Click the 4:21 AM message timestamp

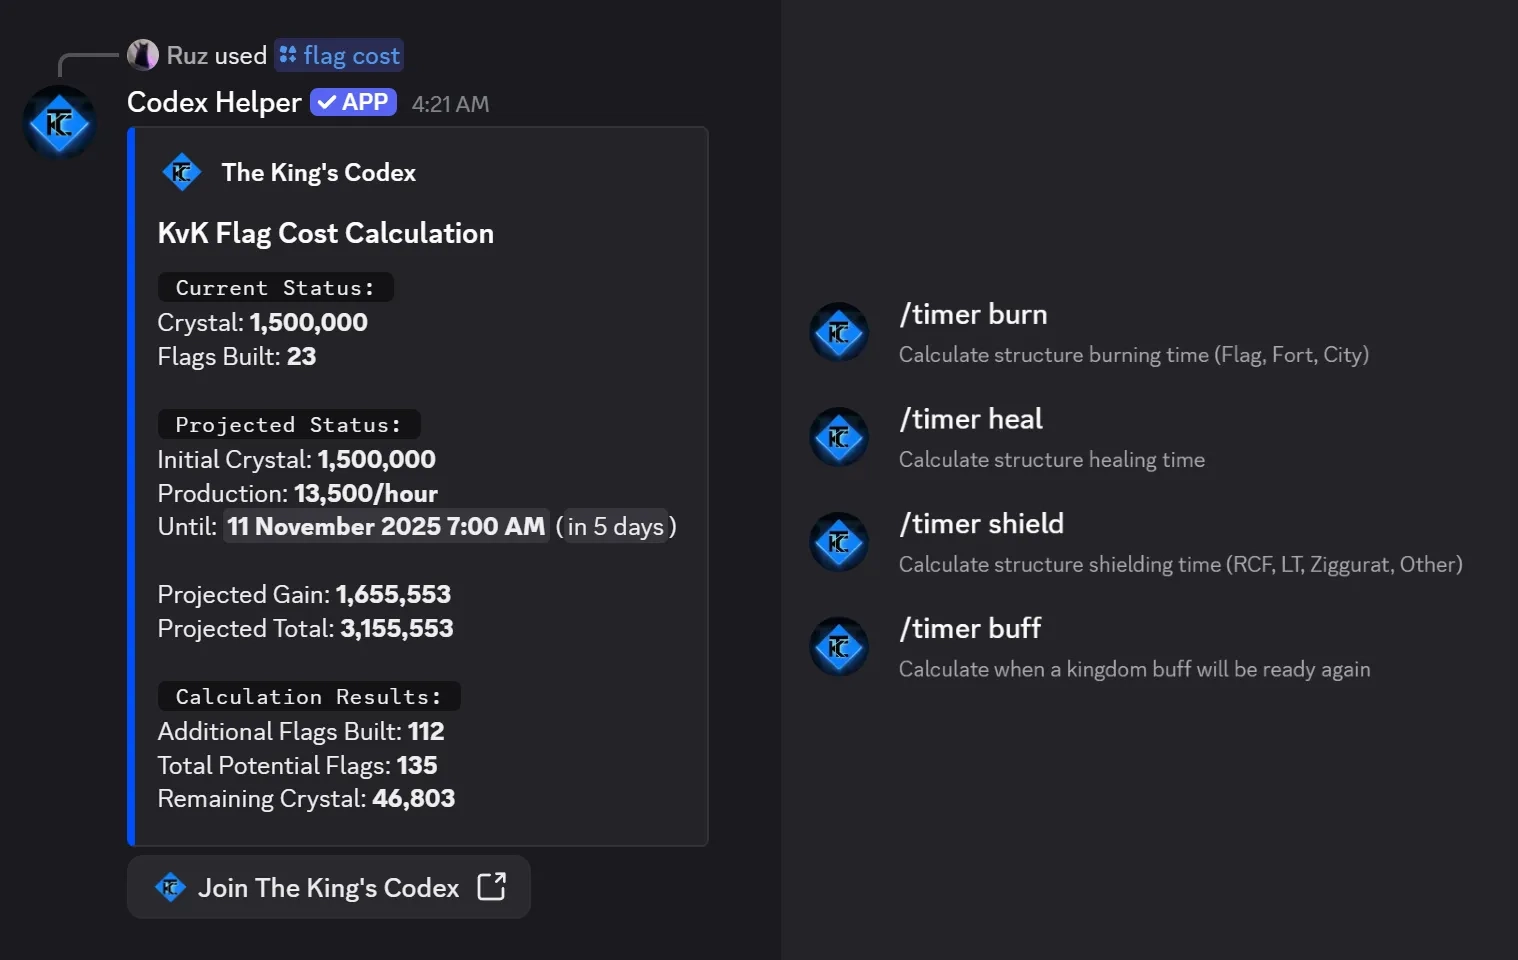pos(450,103)
